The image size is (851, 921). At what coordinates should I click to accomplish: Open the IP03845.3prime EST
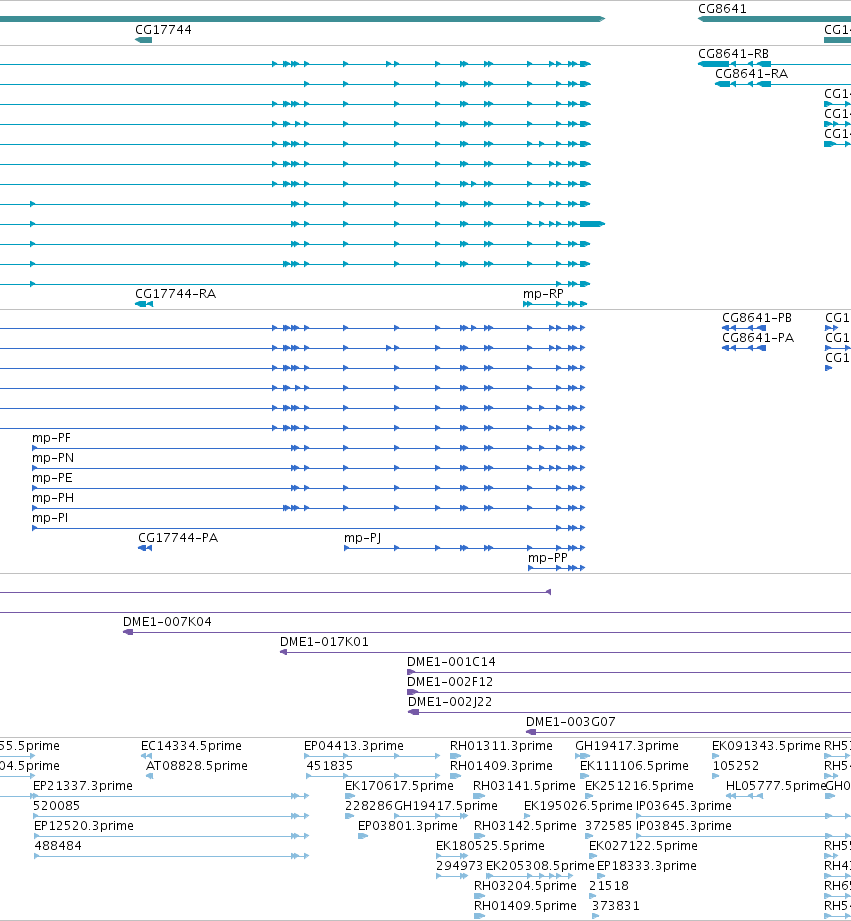point(683,826)
